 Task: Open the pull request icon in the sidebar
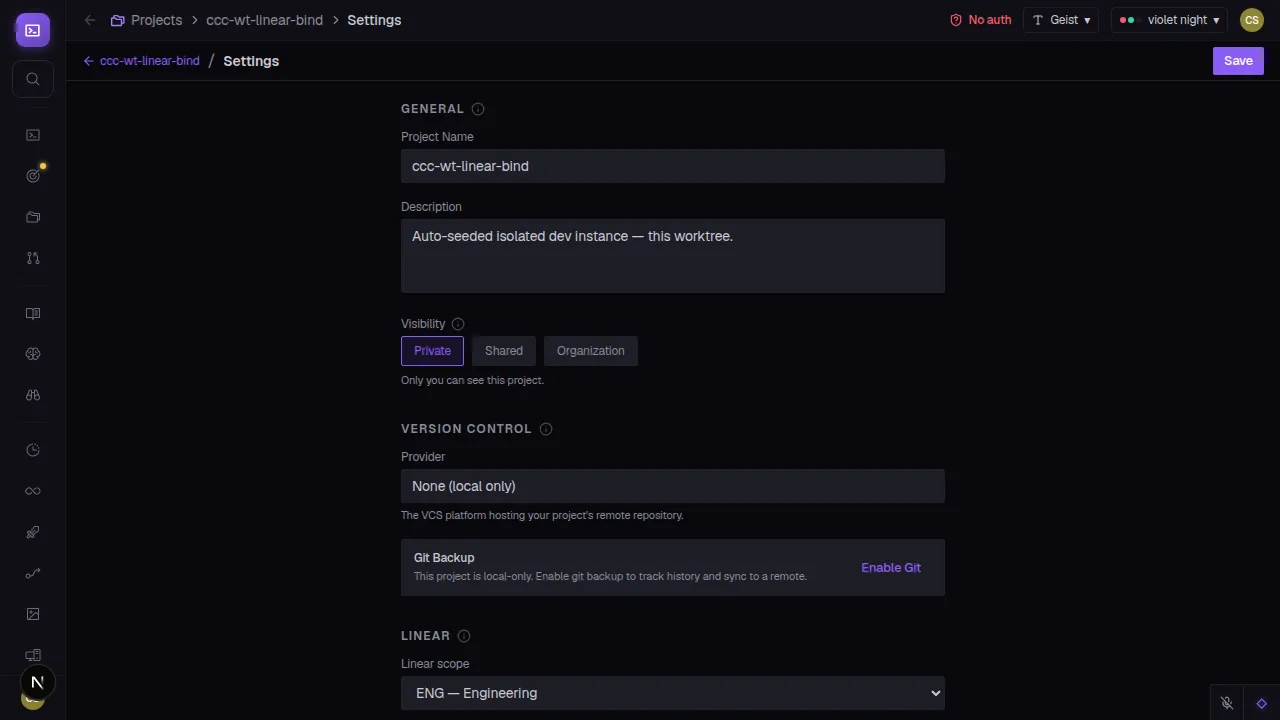(33, 258)
